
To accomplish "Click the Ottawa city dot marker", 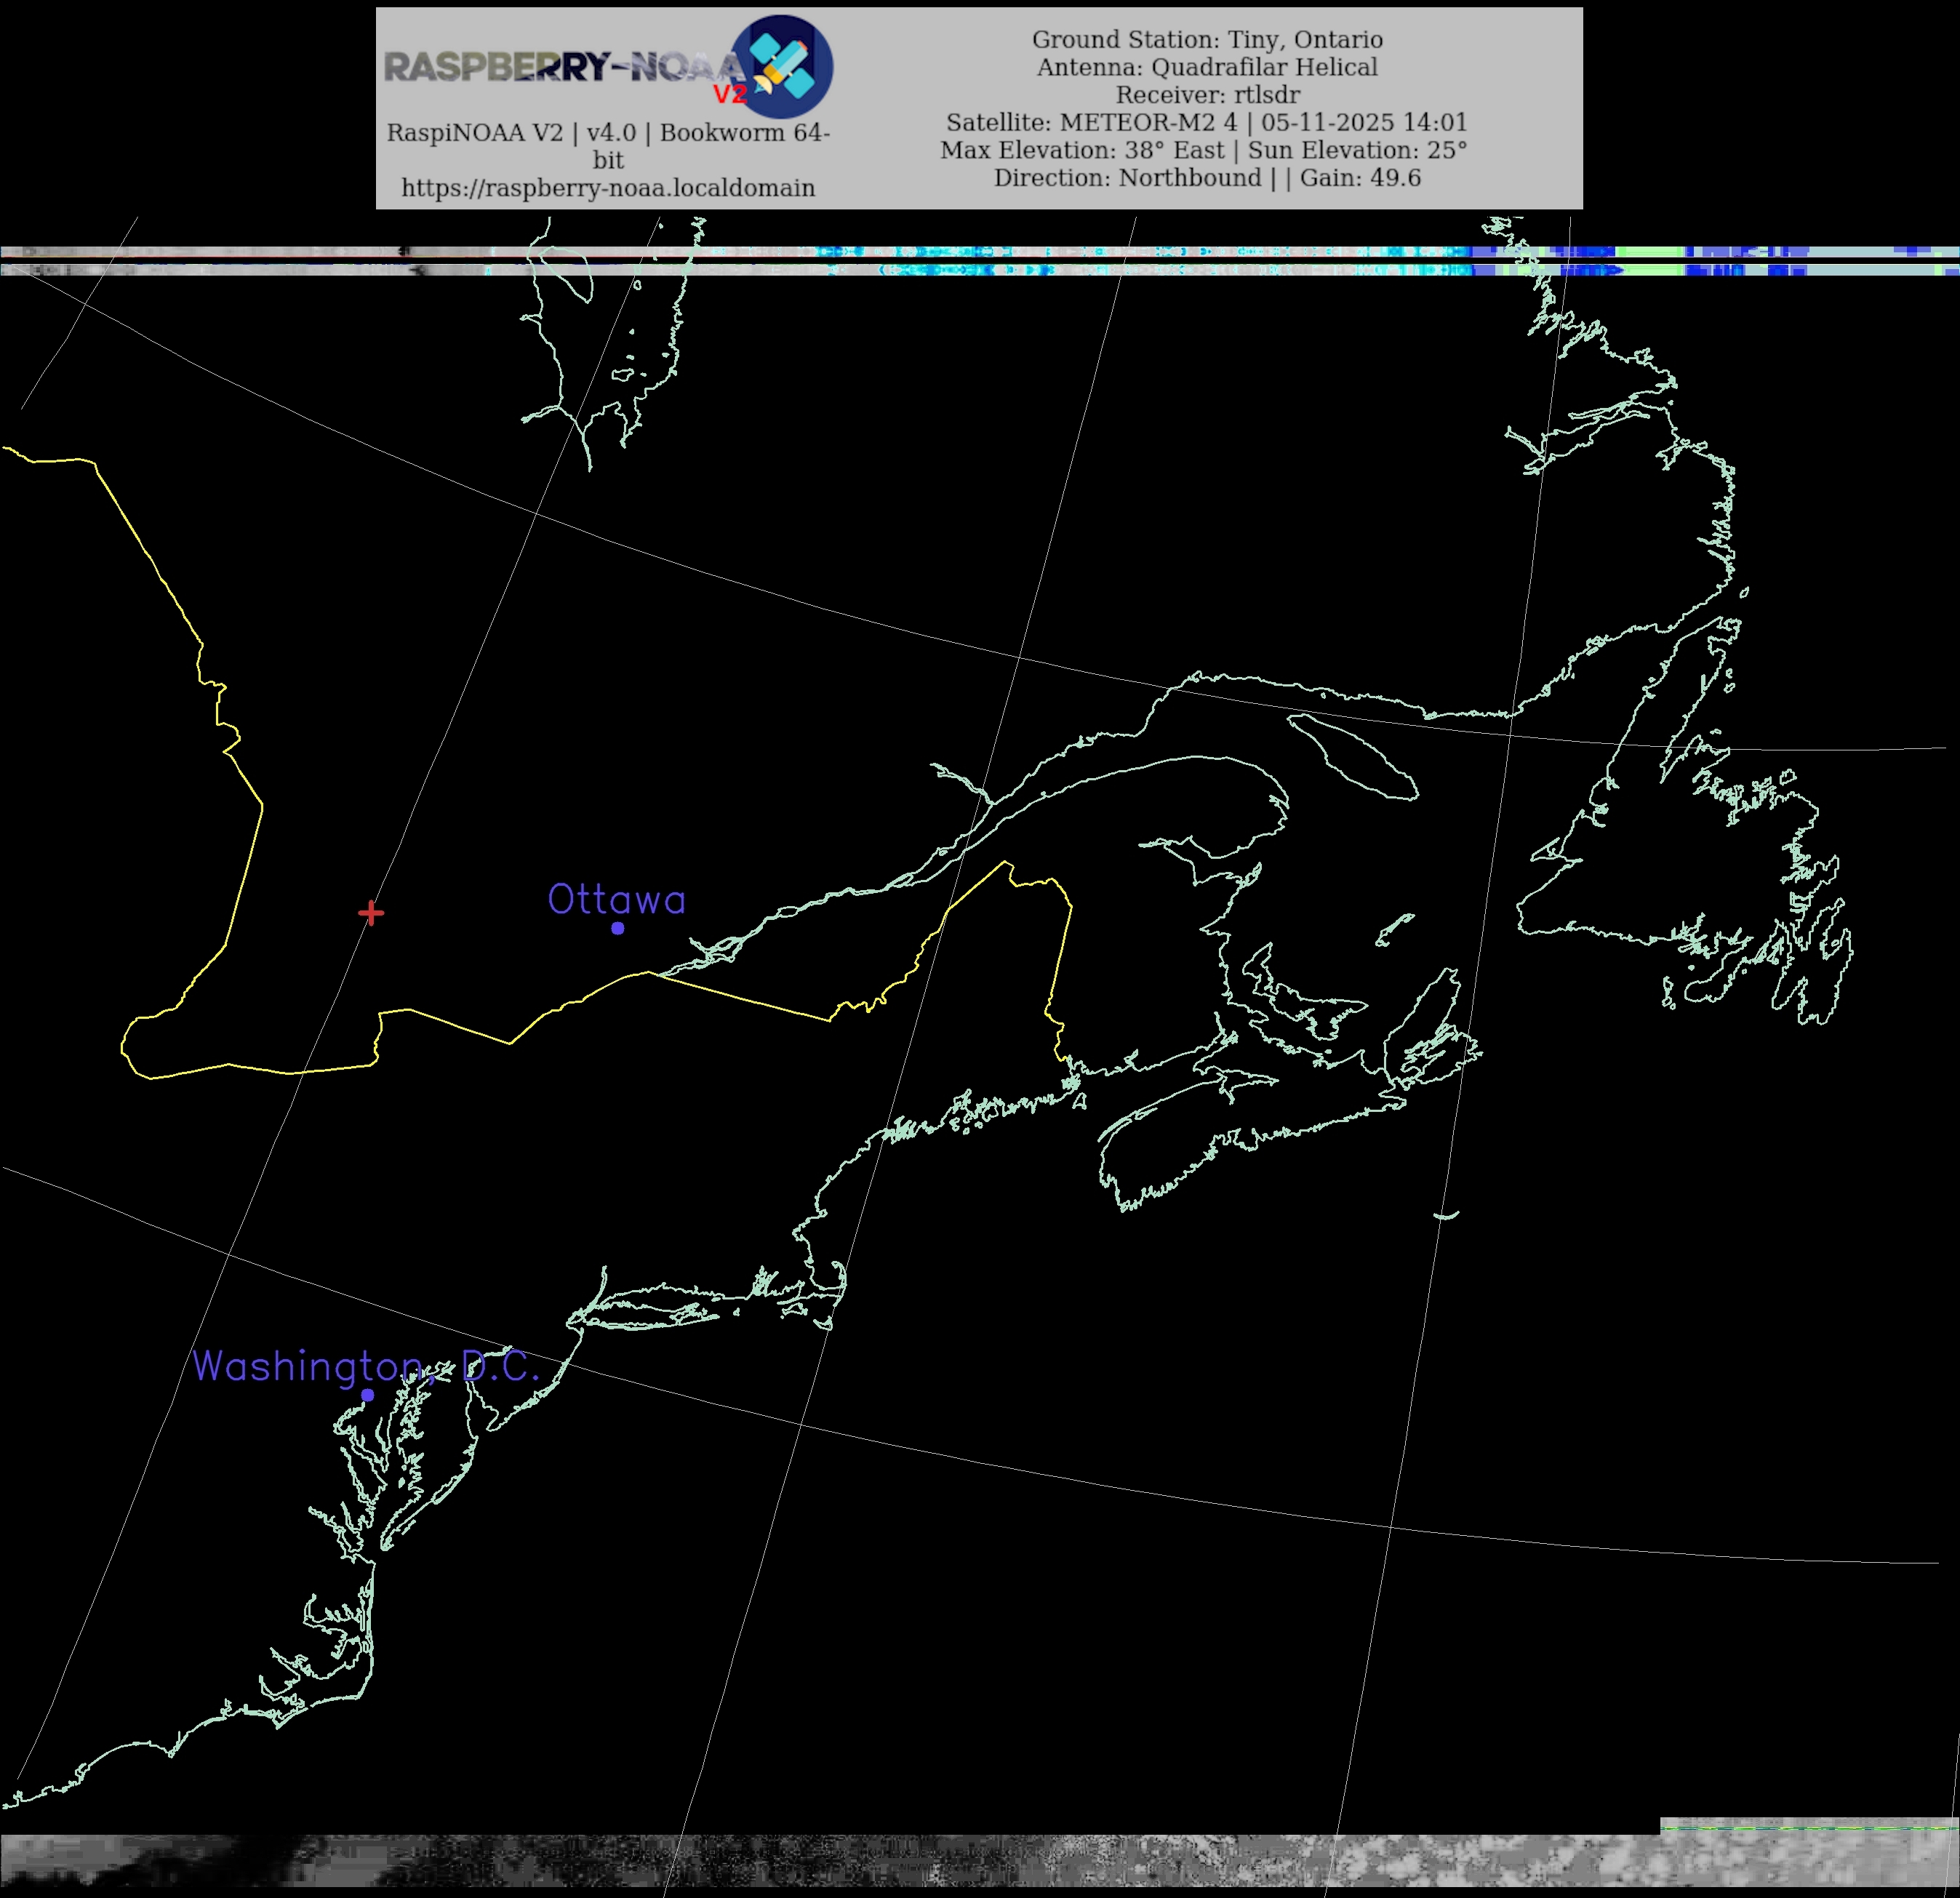I will pos(618,928).
